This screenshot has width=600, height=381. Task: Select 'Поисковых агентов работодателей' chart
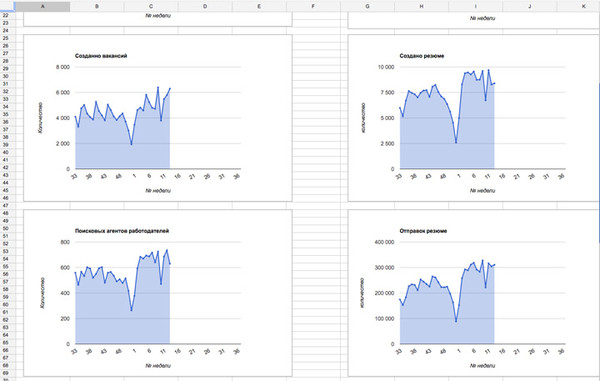point(158,293)
